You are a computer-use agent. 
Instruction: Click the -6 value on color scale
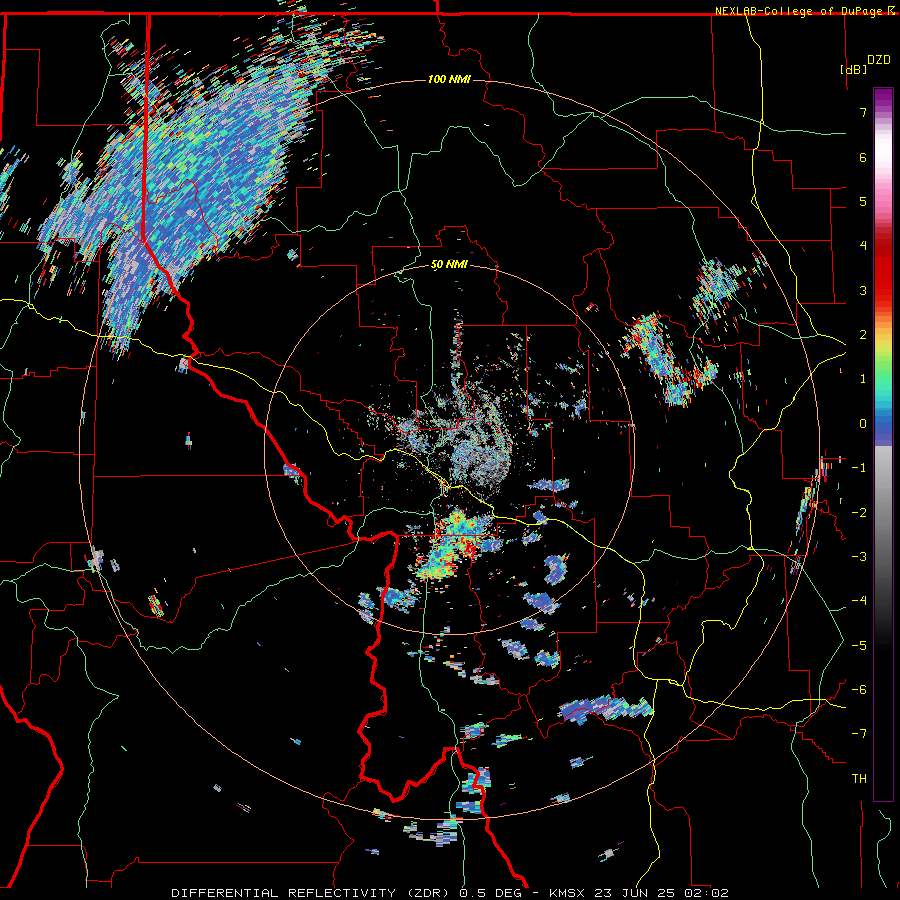pyautogui.click(x=859, y=690)
